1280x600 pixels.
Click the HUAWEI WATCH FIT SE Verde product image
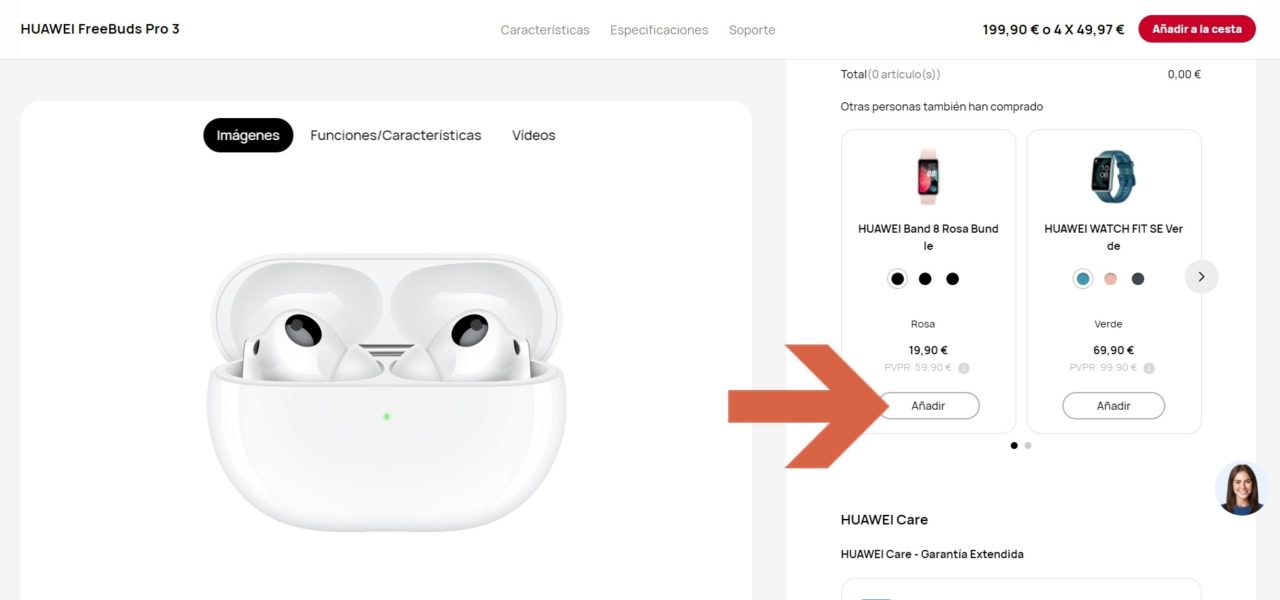click(x=1113, y=176)
